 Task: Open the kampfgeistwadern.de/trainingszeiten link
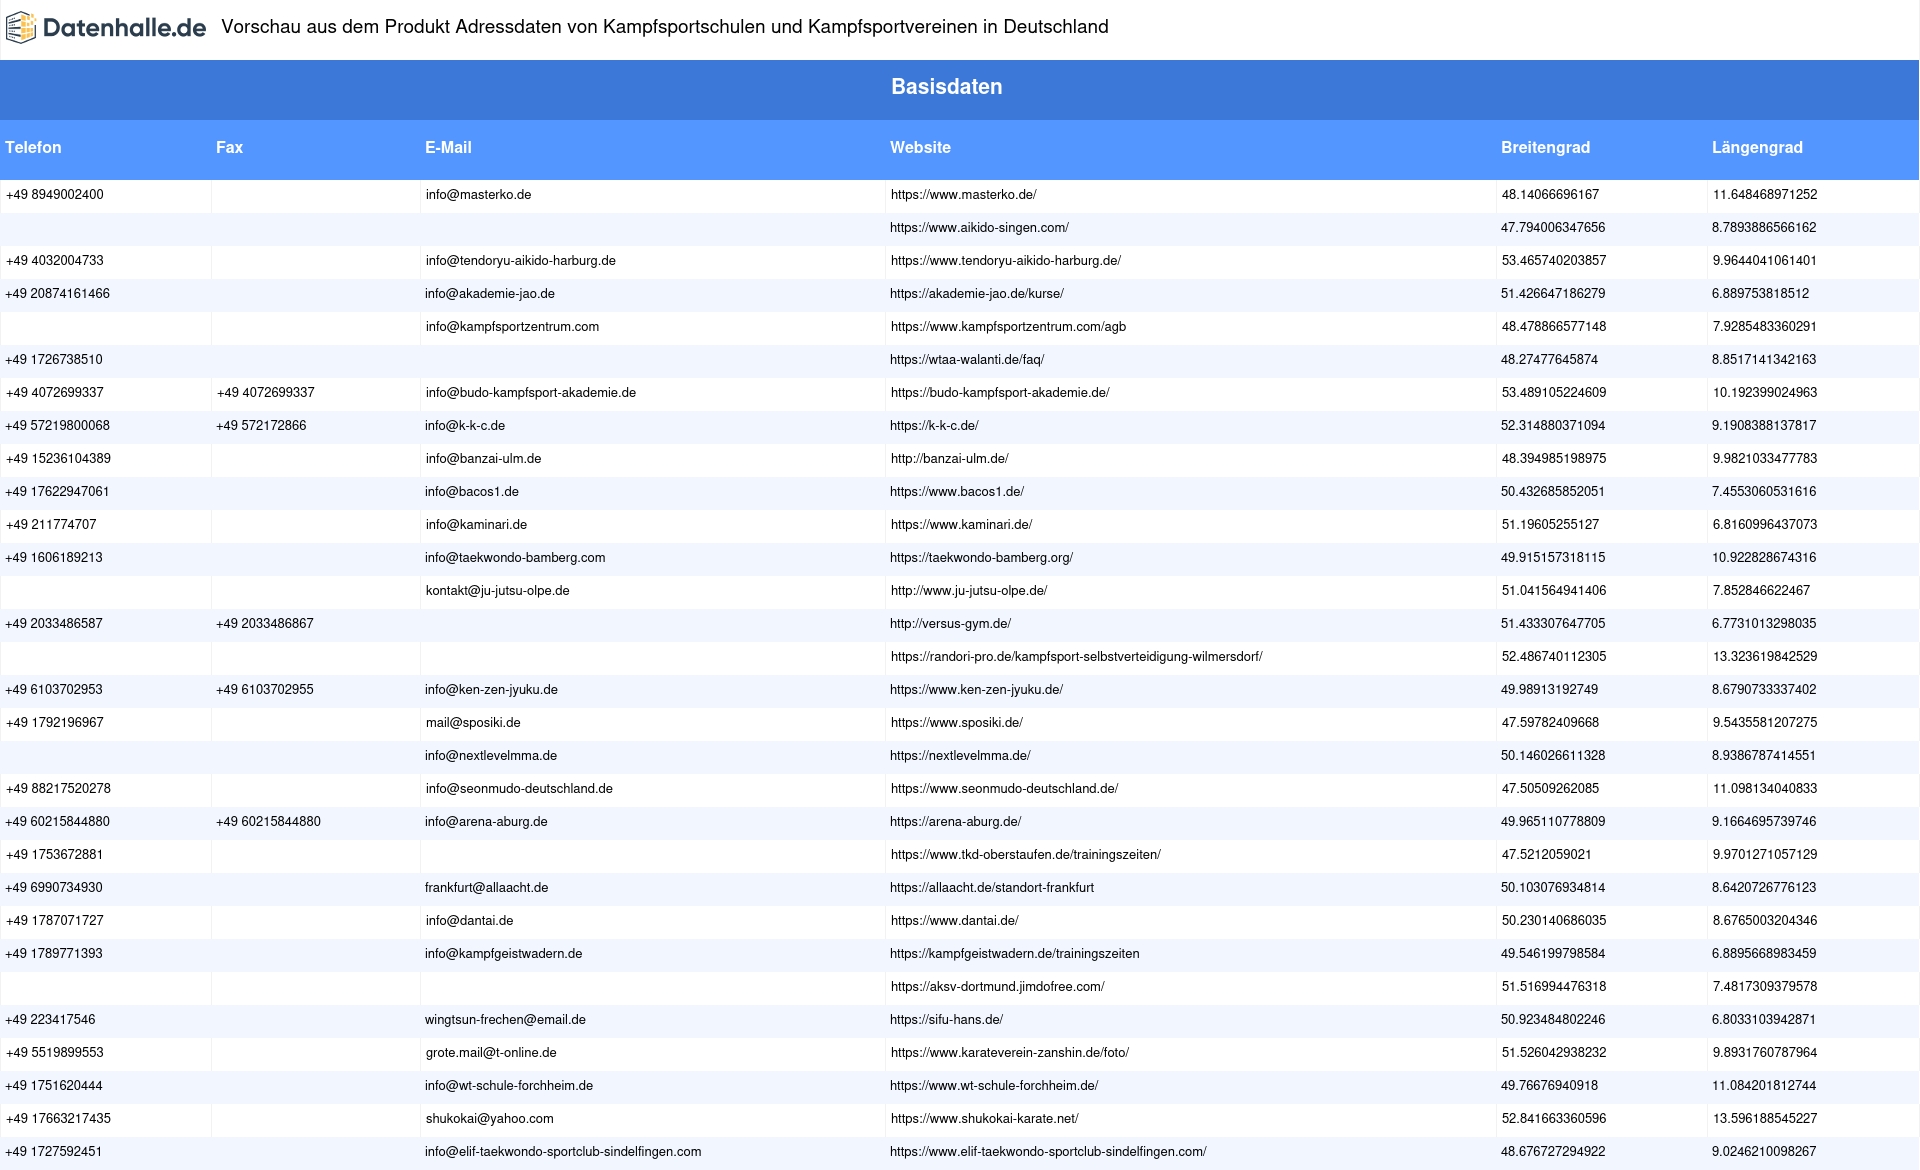1014,954
